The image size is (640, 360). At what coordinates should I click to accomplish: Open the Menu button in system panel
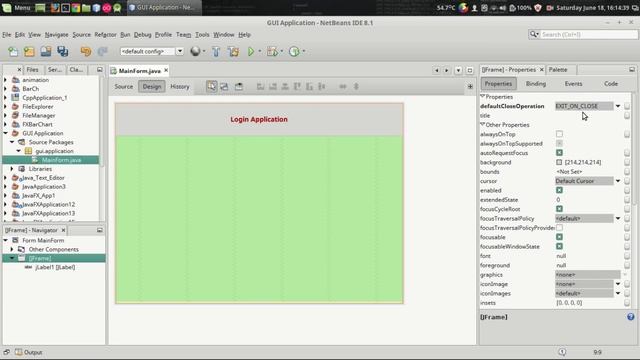coord(16,7)
